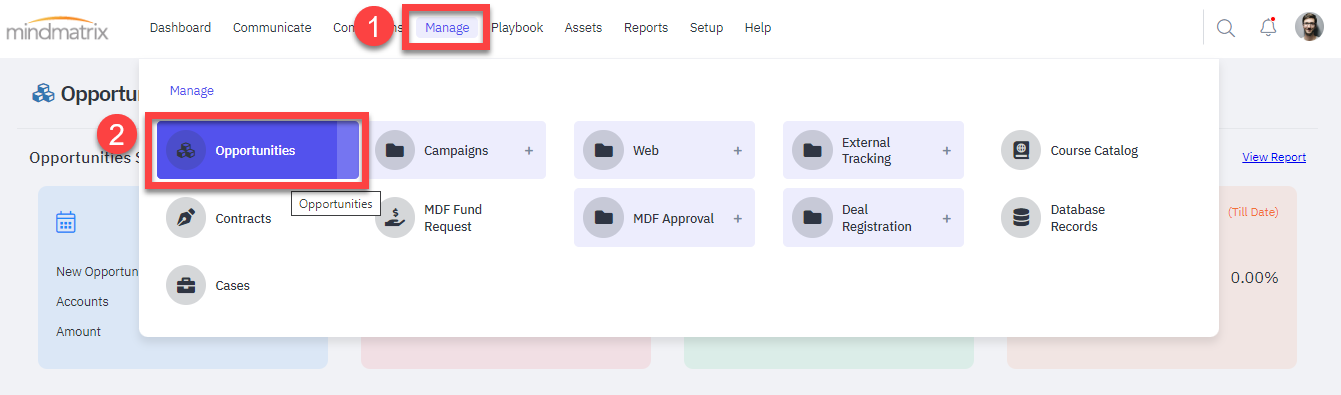Click the mindmatrix logo

coord(57,28)
